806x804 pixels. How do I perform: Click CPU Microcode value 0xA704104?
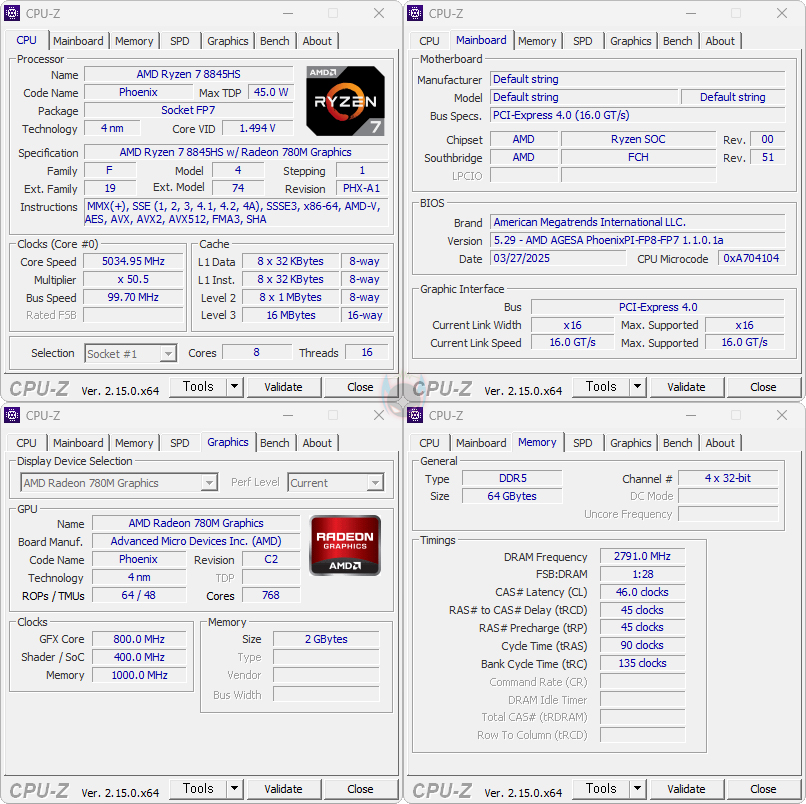(752, 258)
